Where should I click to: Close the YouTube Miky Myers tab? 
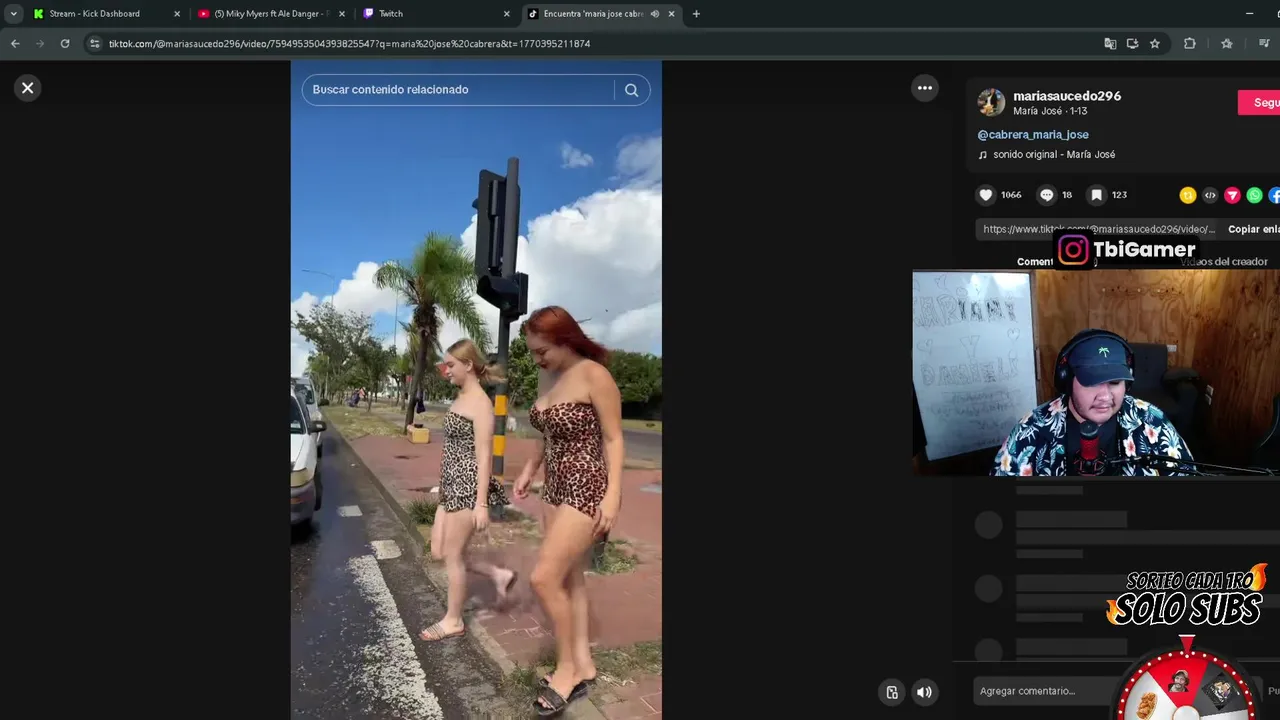point(342,14)
